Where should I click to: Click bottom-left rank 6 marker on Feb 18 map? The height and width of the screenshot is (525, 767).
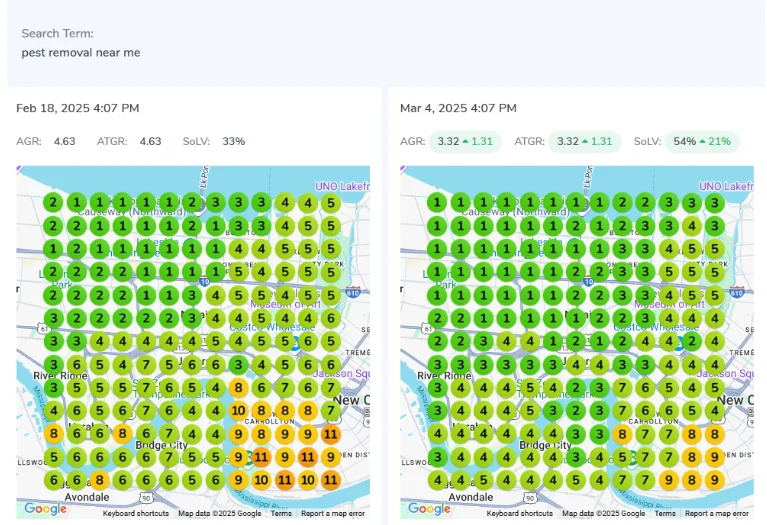click(x=52, y=480)
